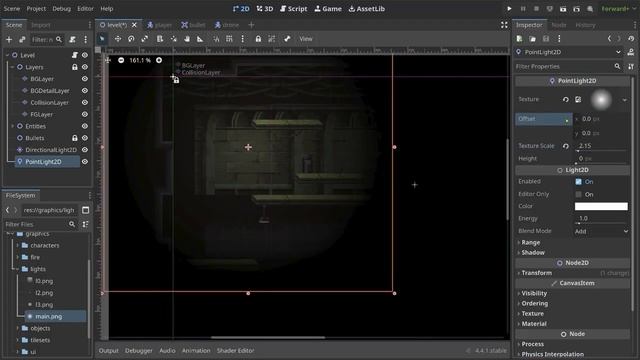Toggle the Grid Snap icon
This screenshot has width=640, height=360.
tap(229, 39)
